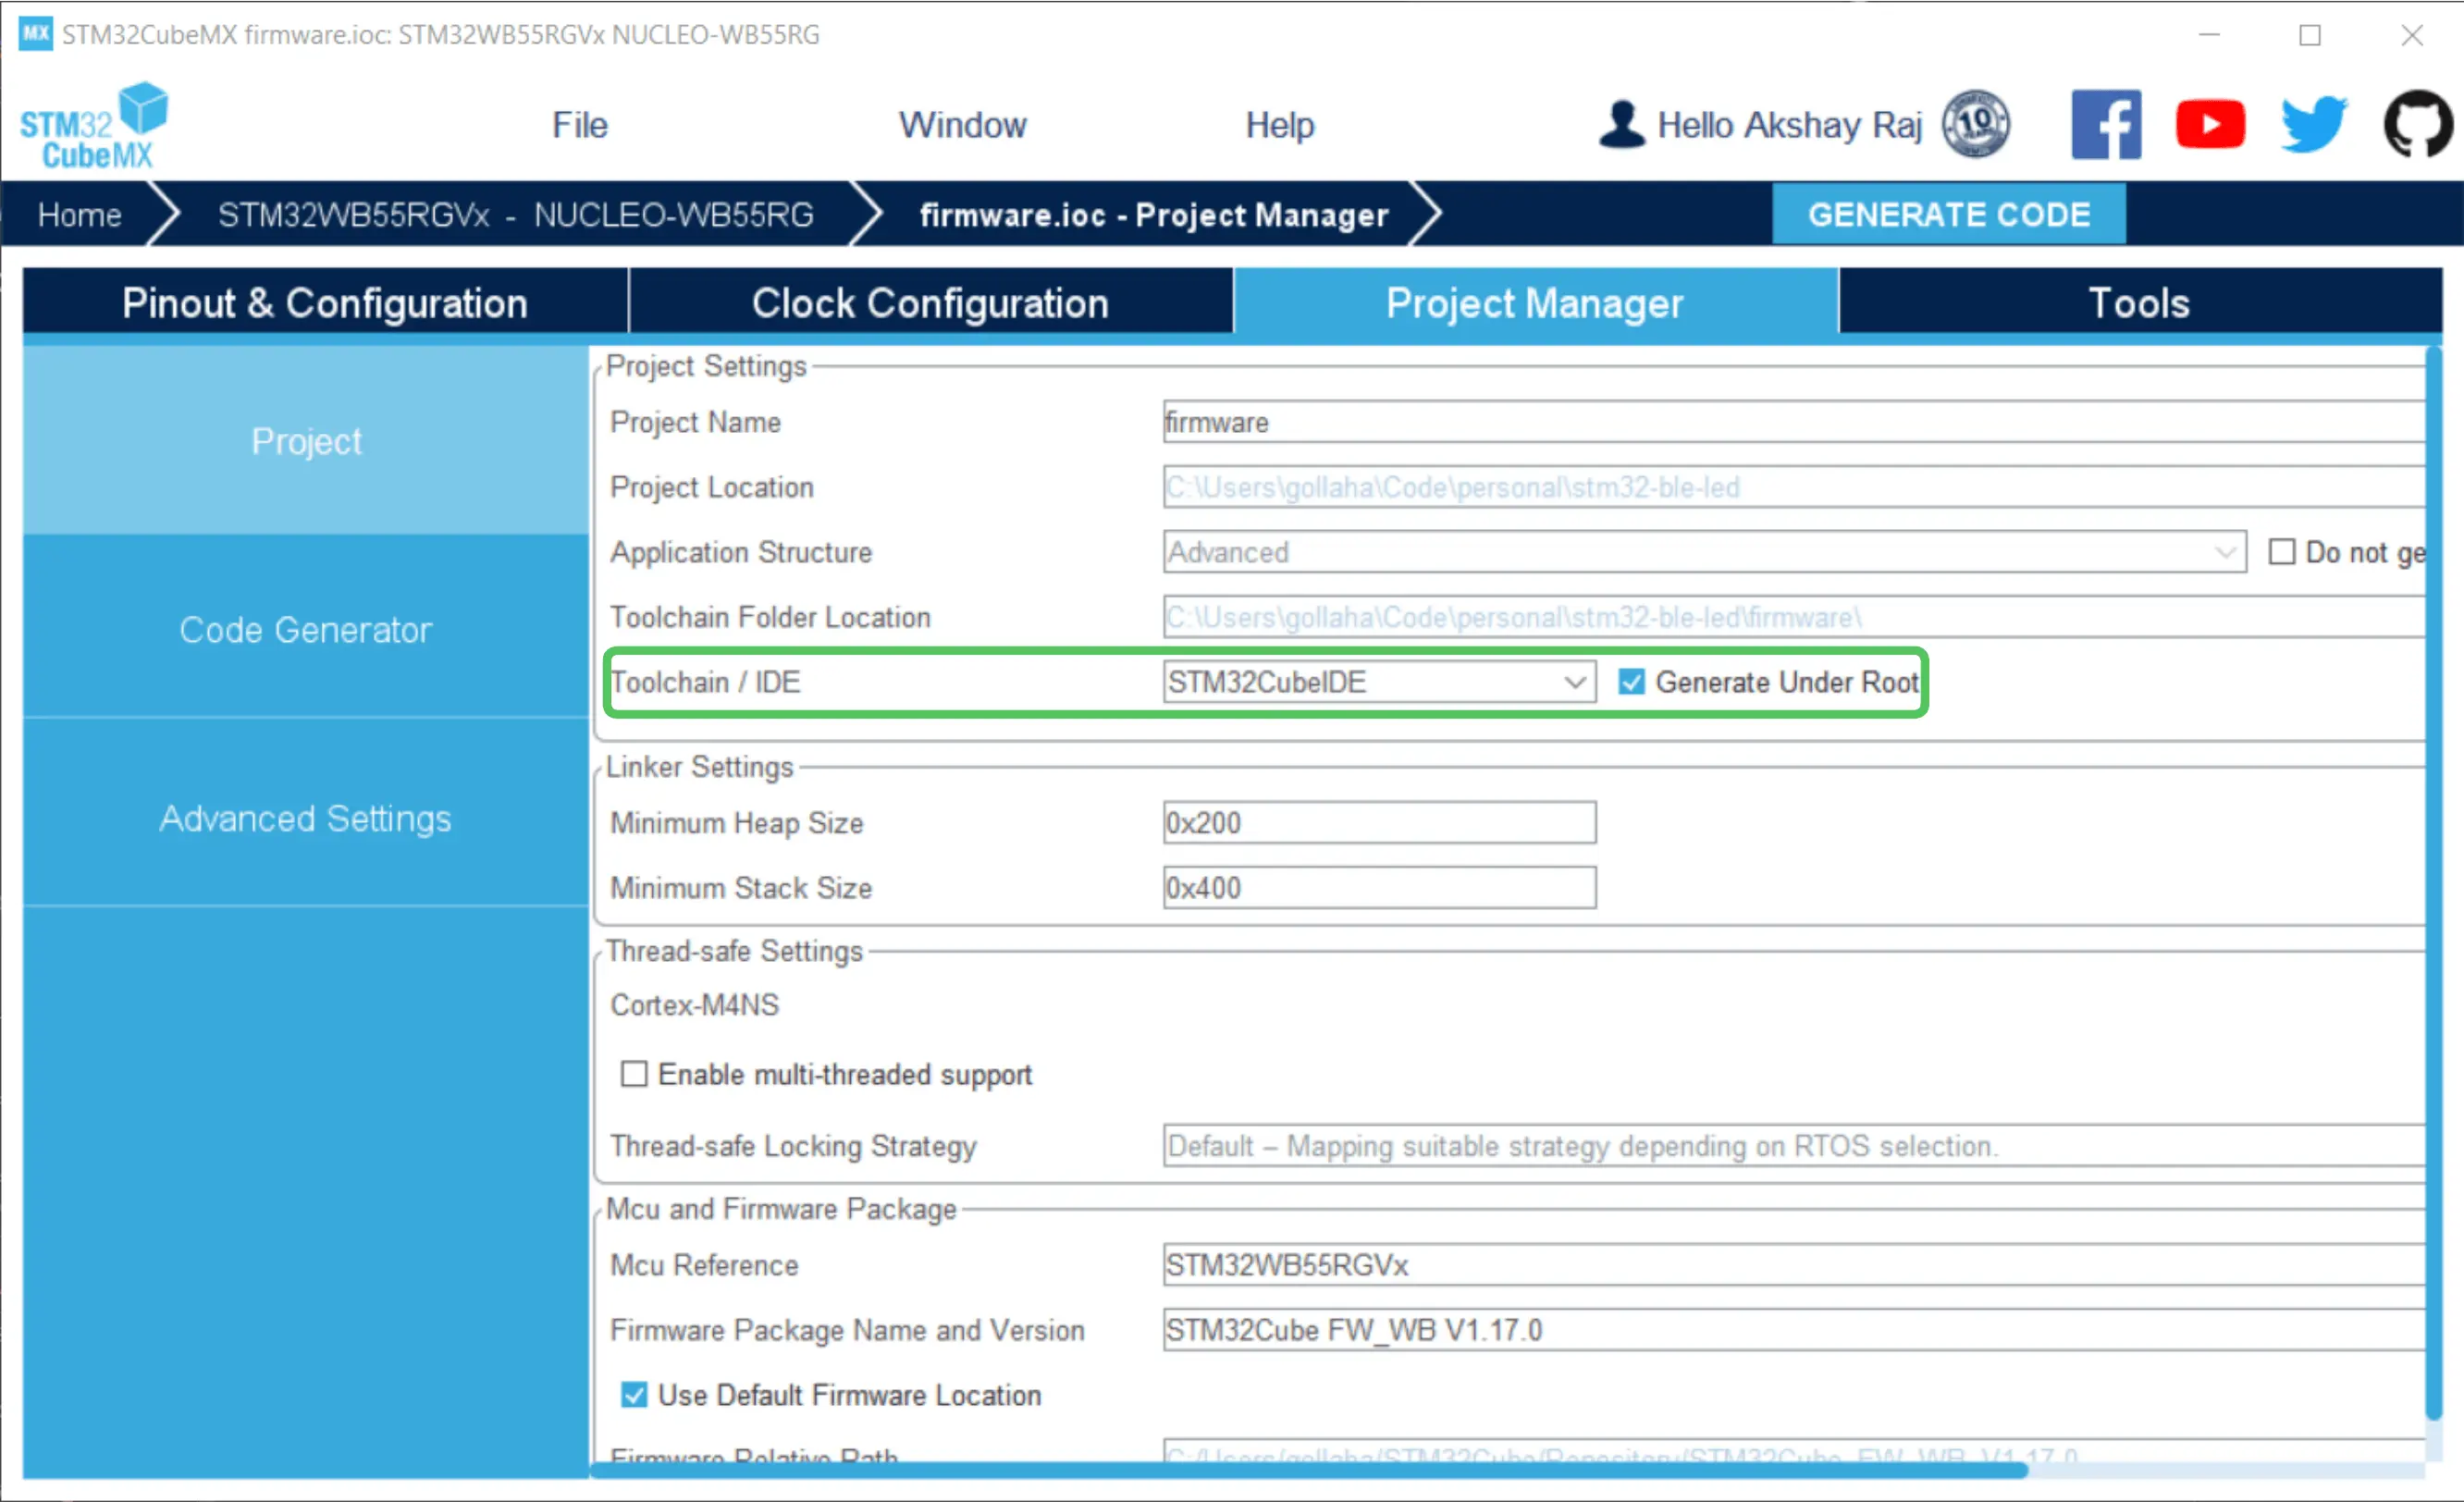The height and width of the screenshot is (1502, 2464).
Task: Click the MX app icon in title bar
Action: pos(35,34)
